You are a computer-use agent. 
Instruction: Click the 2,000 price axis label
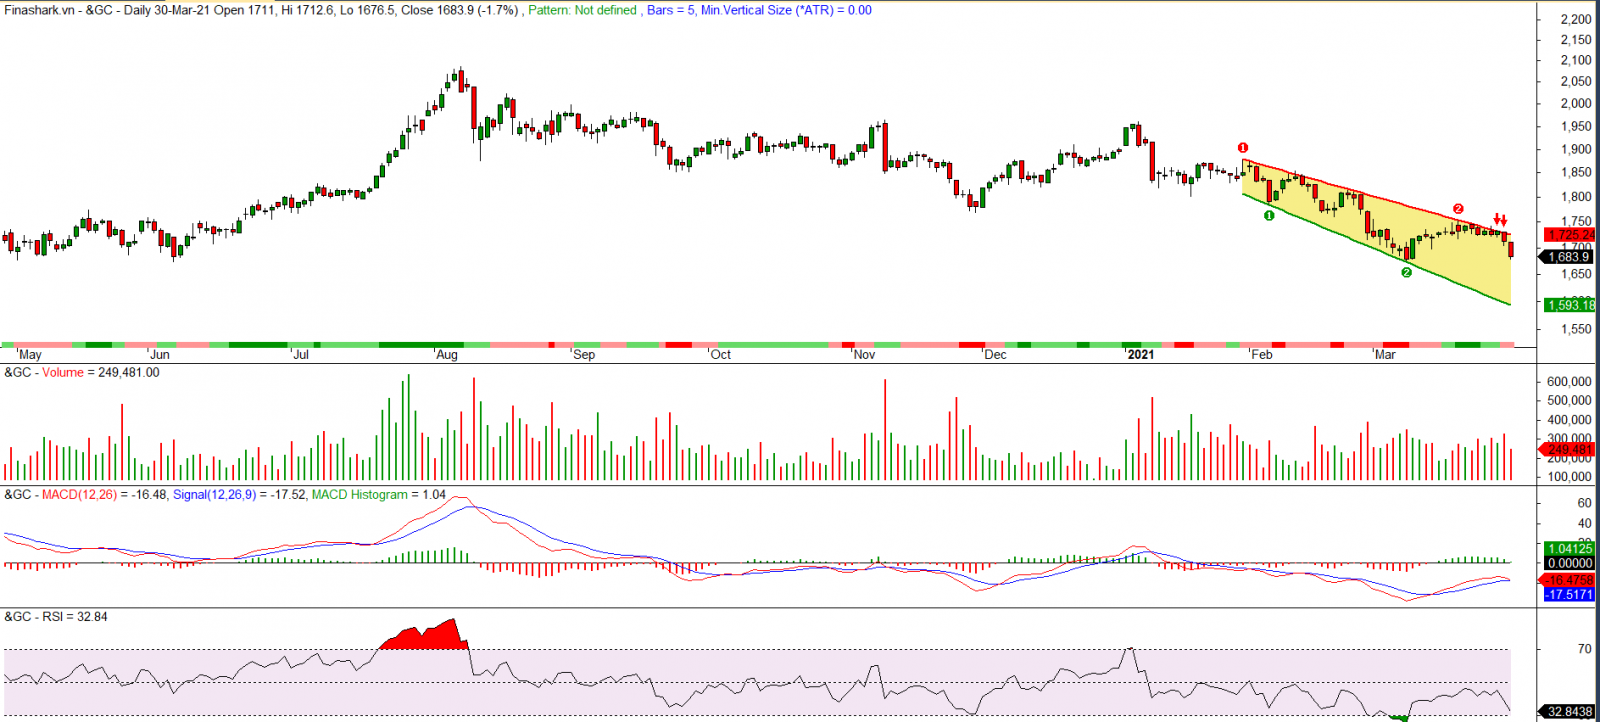pyautogui.click(x=1576, y=103)
